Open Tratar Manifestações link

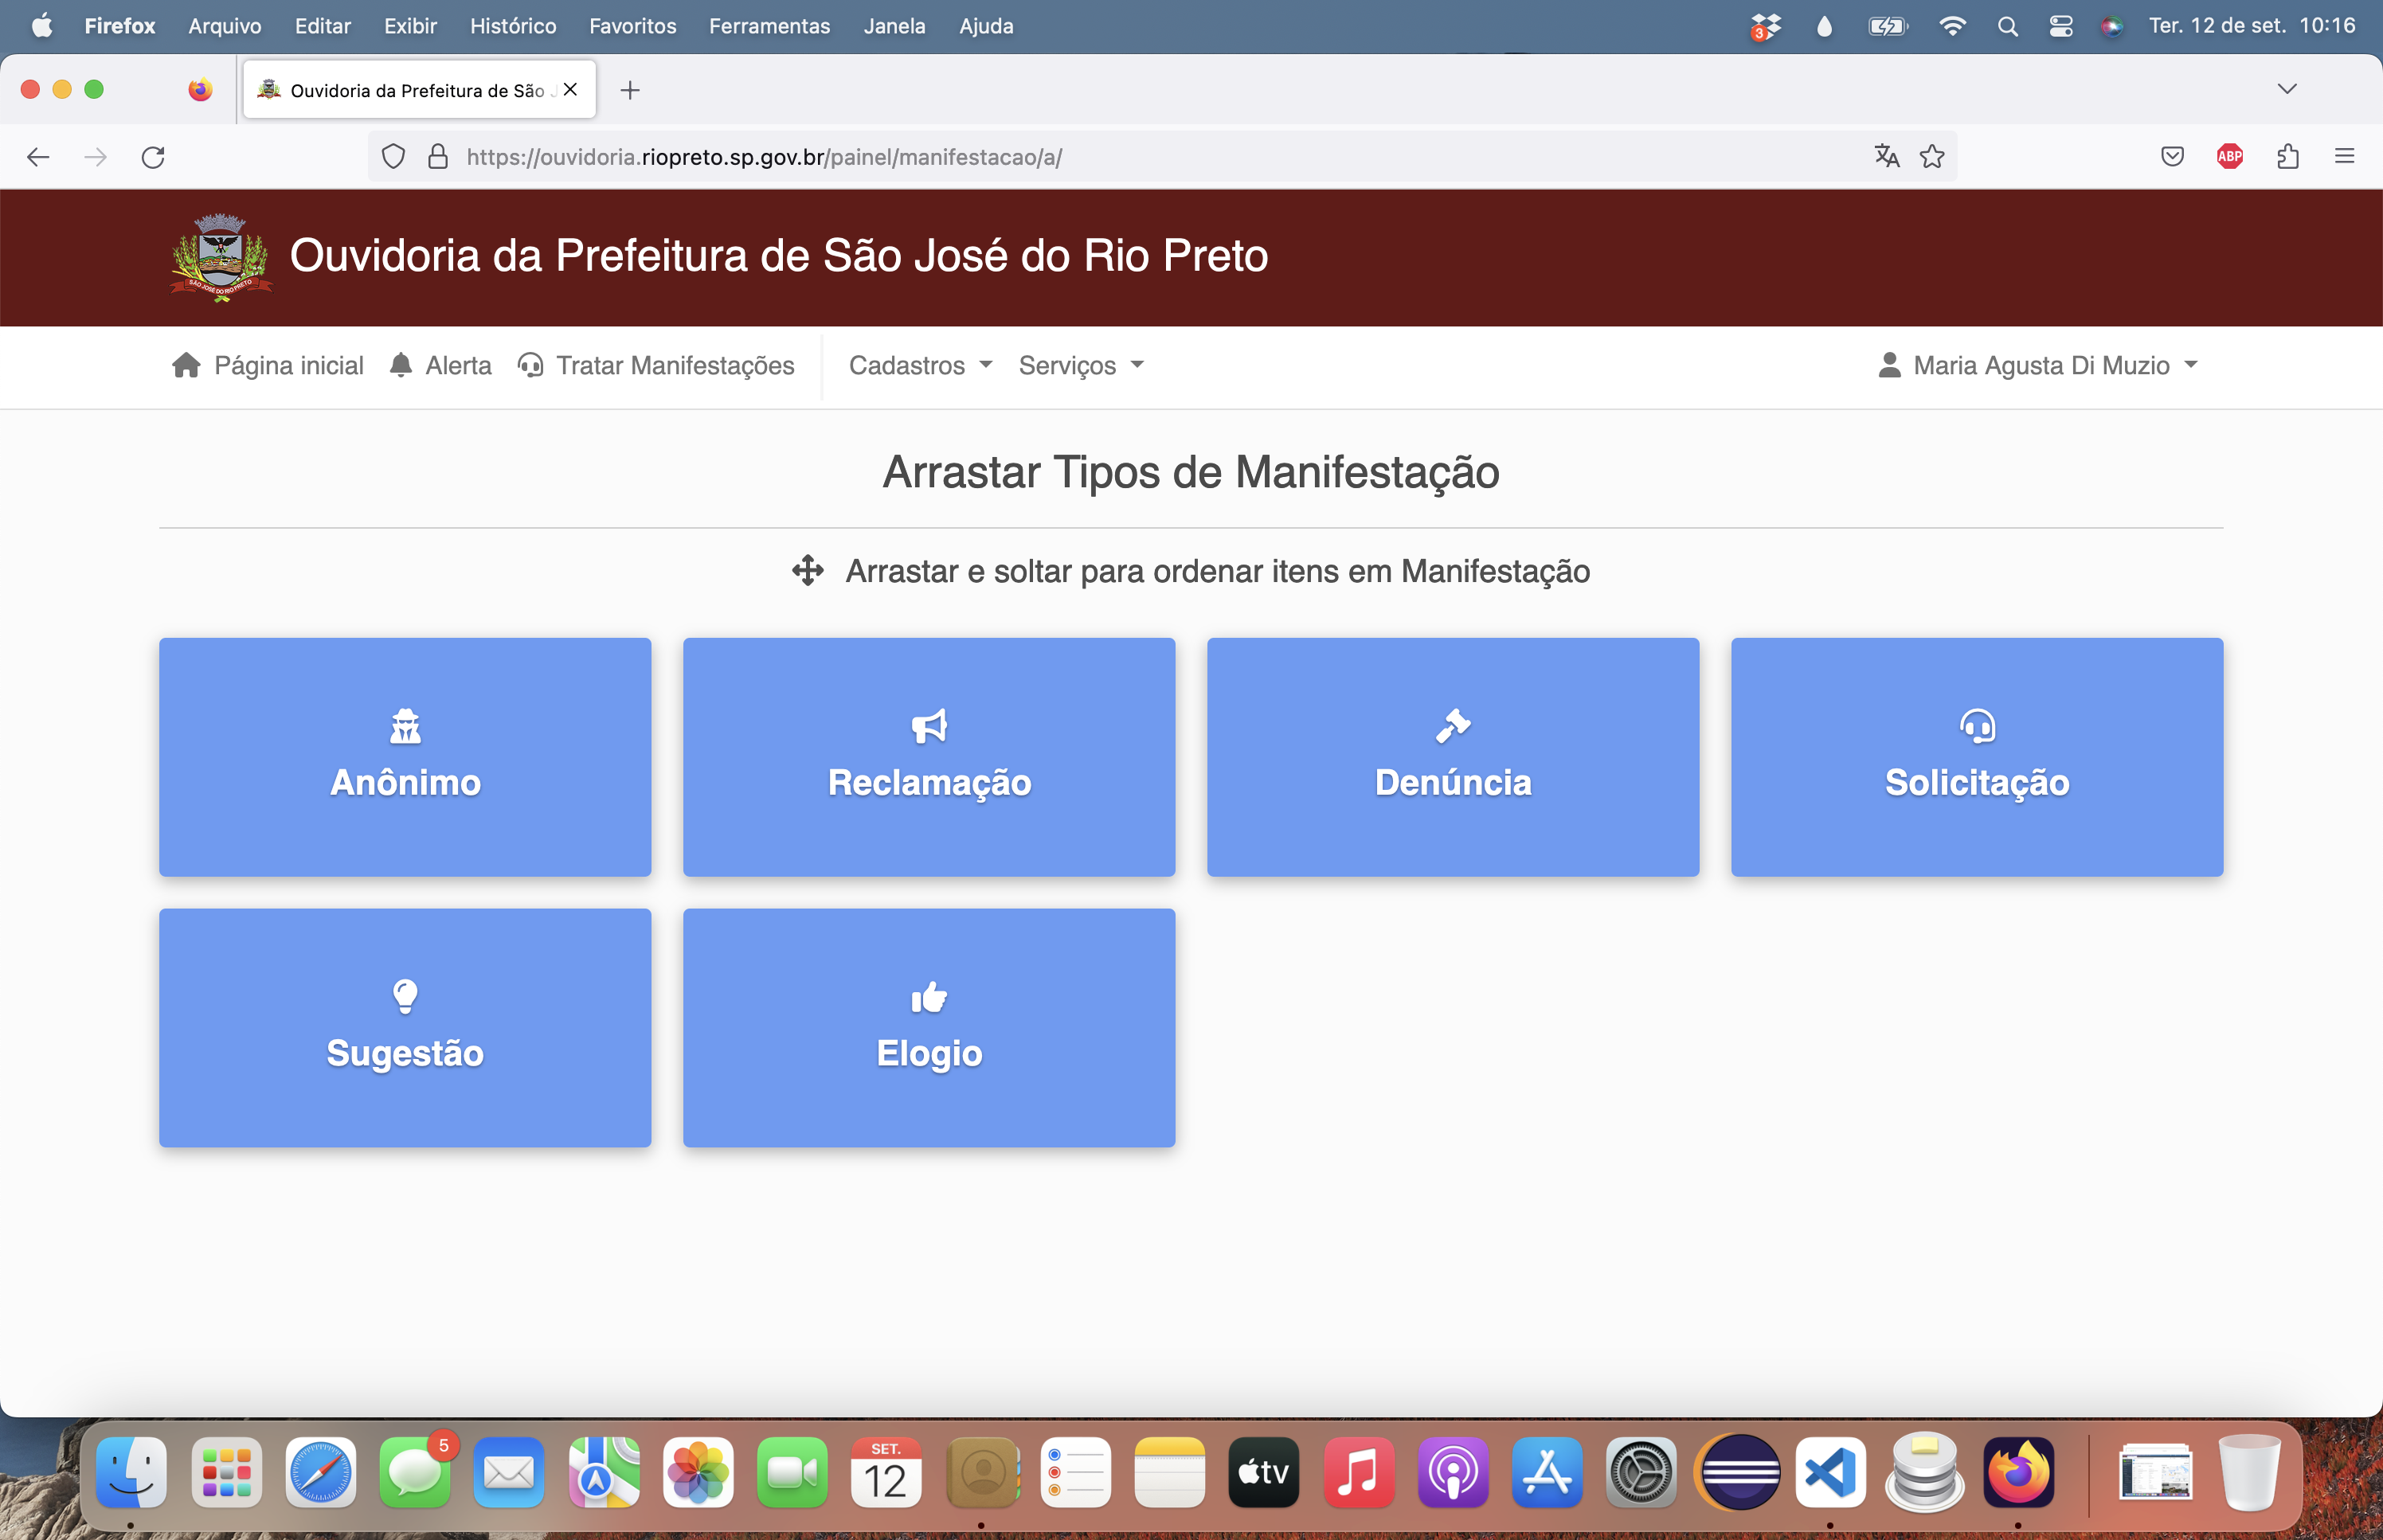656,365
